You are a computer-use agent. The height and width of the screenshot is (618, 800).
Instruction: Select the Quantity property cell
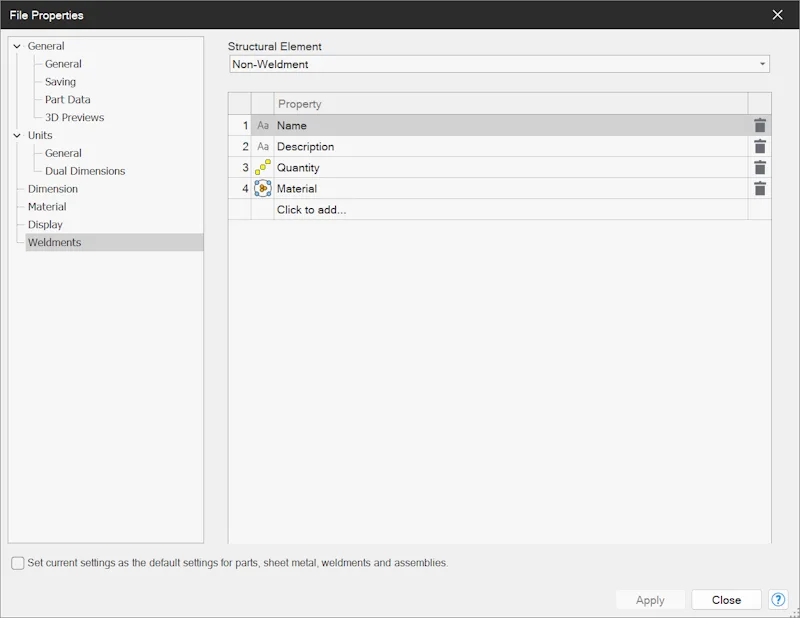[x=511, y=167]
